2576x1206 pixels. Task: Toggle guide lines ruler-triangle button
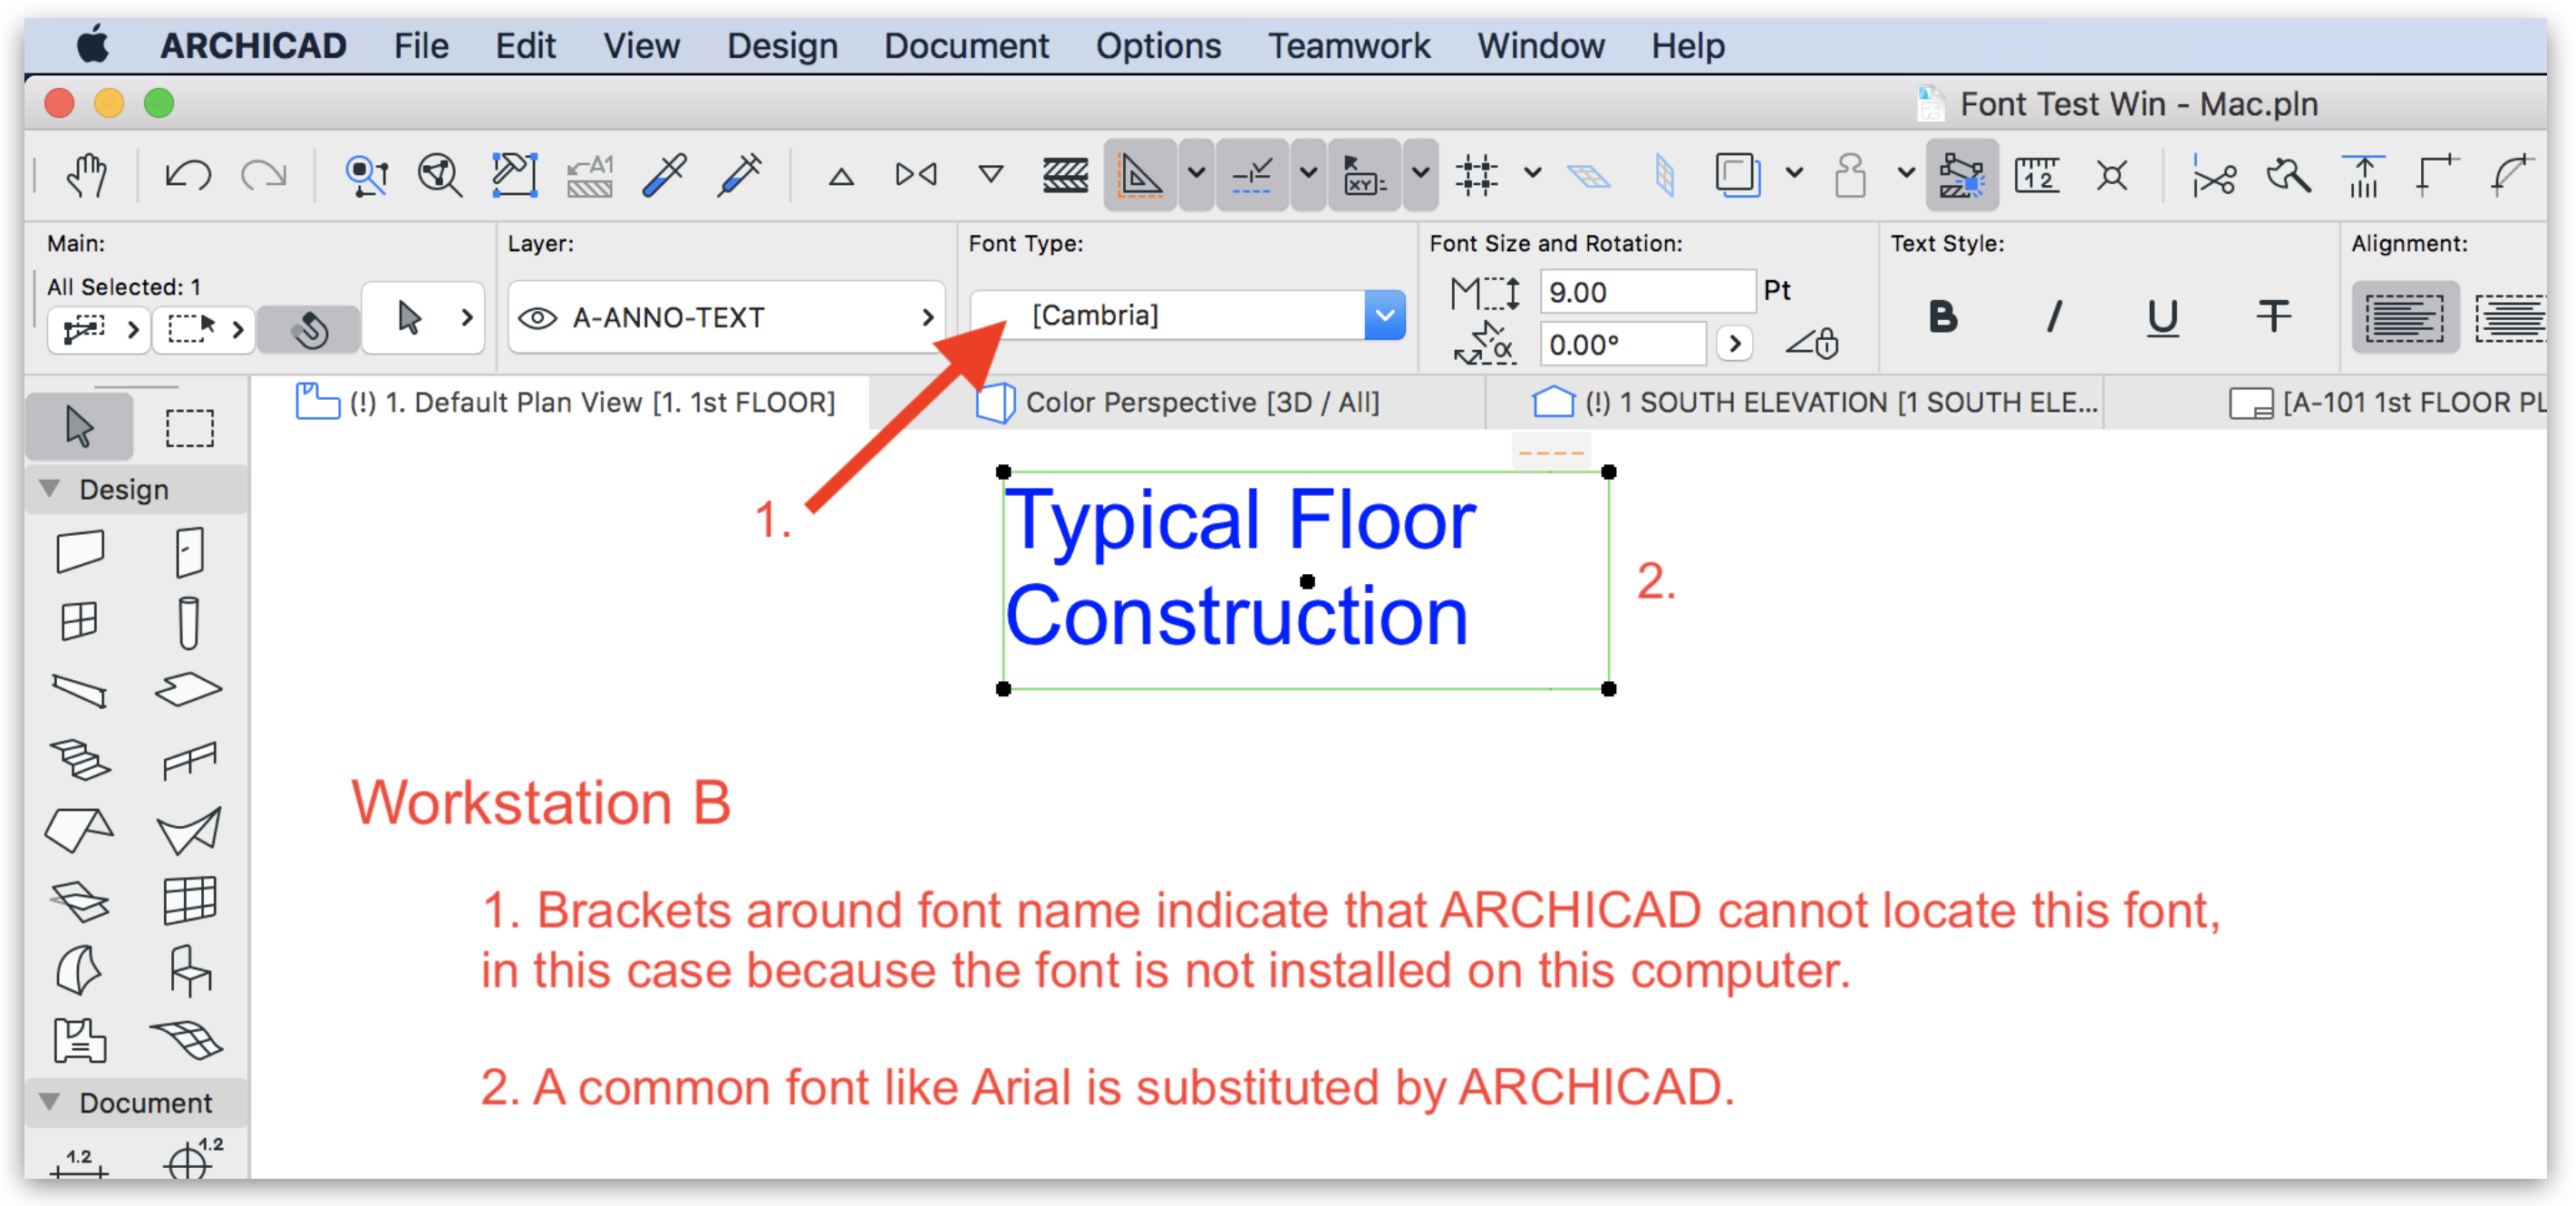tap(1140, 175)
